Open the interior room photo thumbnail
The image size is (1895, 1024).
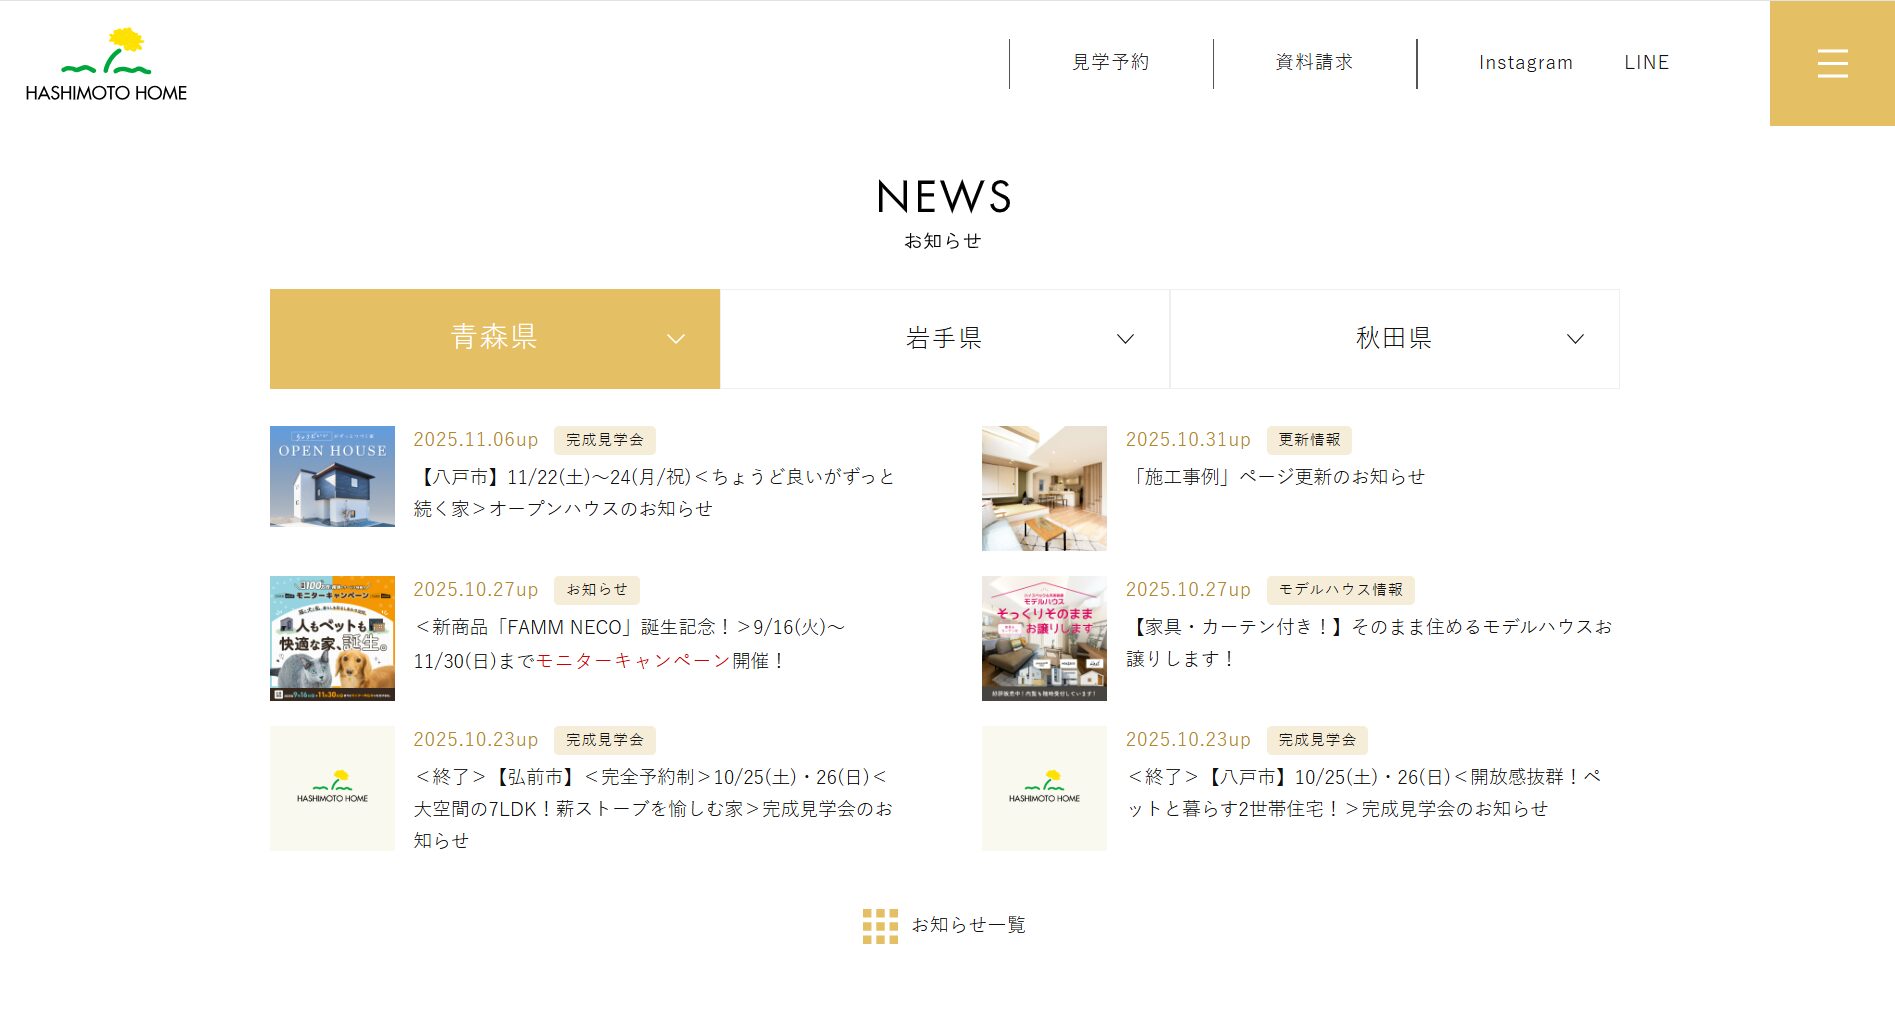pos(1044,488)
